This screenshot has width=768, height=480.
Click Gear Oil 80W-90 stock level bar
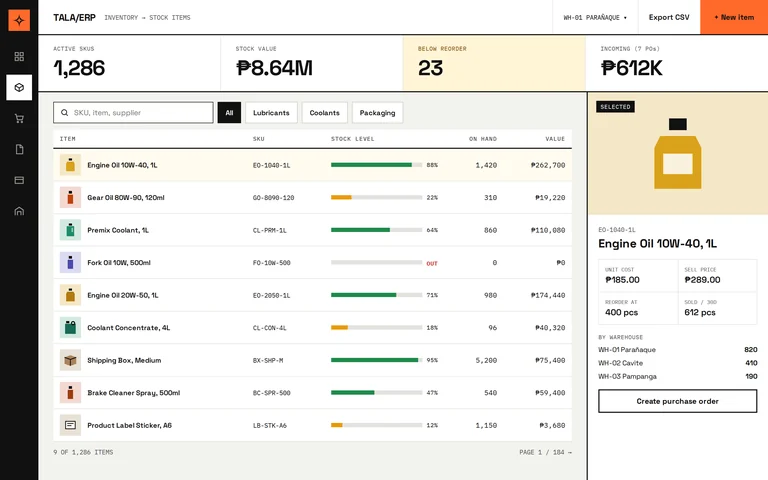(x=376, y=197)
